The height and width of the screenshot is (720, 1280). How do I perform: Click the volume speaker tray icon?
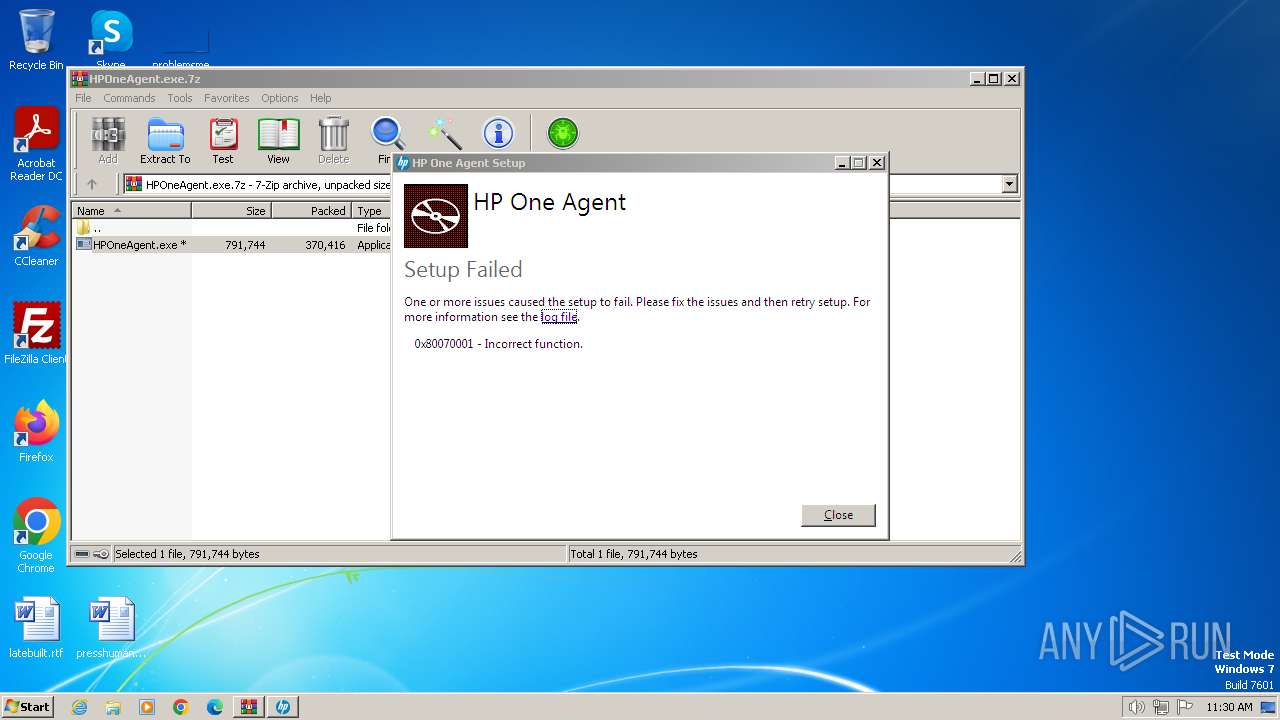tap(1137, 707)
